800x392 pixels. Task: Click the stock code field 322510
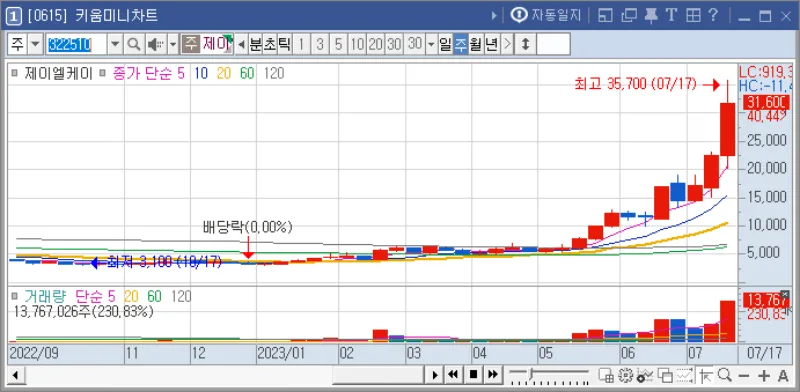[x=76, y=44]
